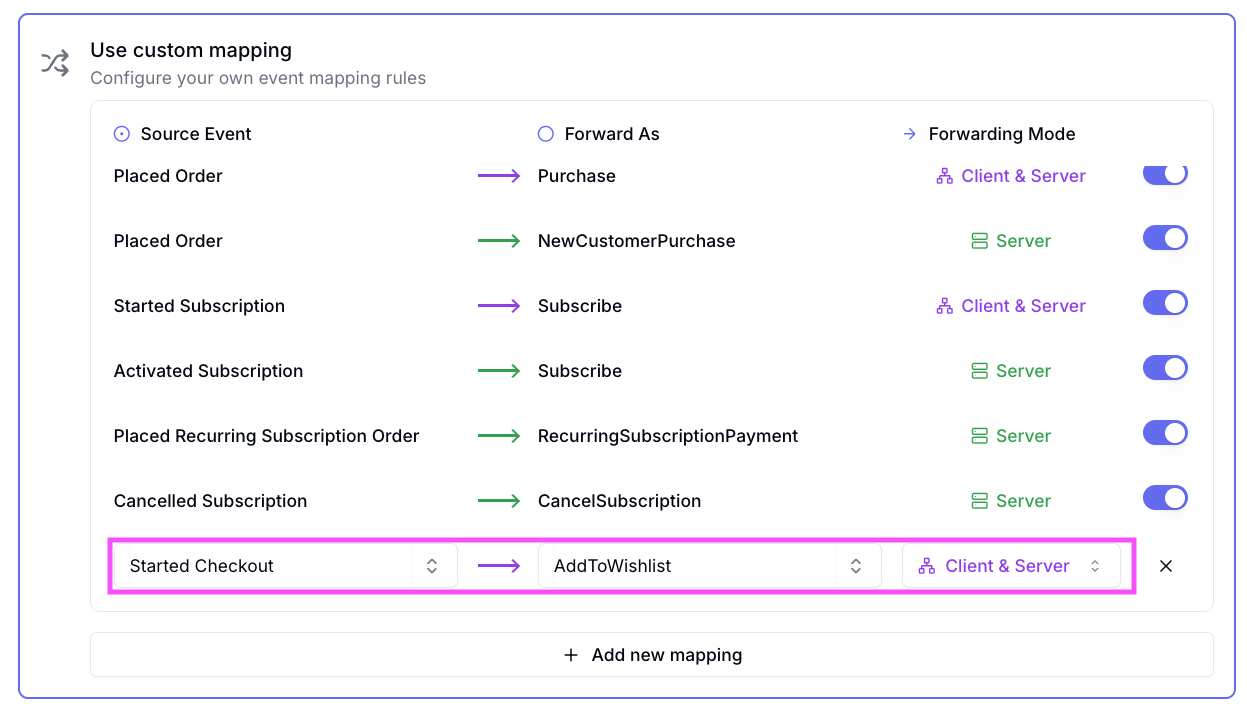Click the Add new mapping button
This screenshot has width=1247, height=714.
point(651,655)
